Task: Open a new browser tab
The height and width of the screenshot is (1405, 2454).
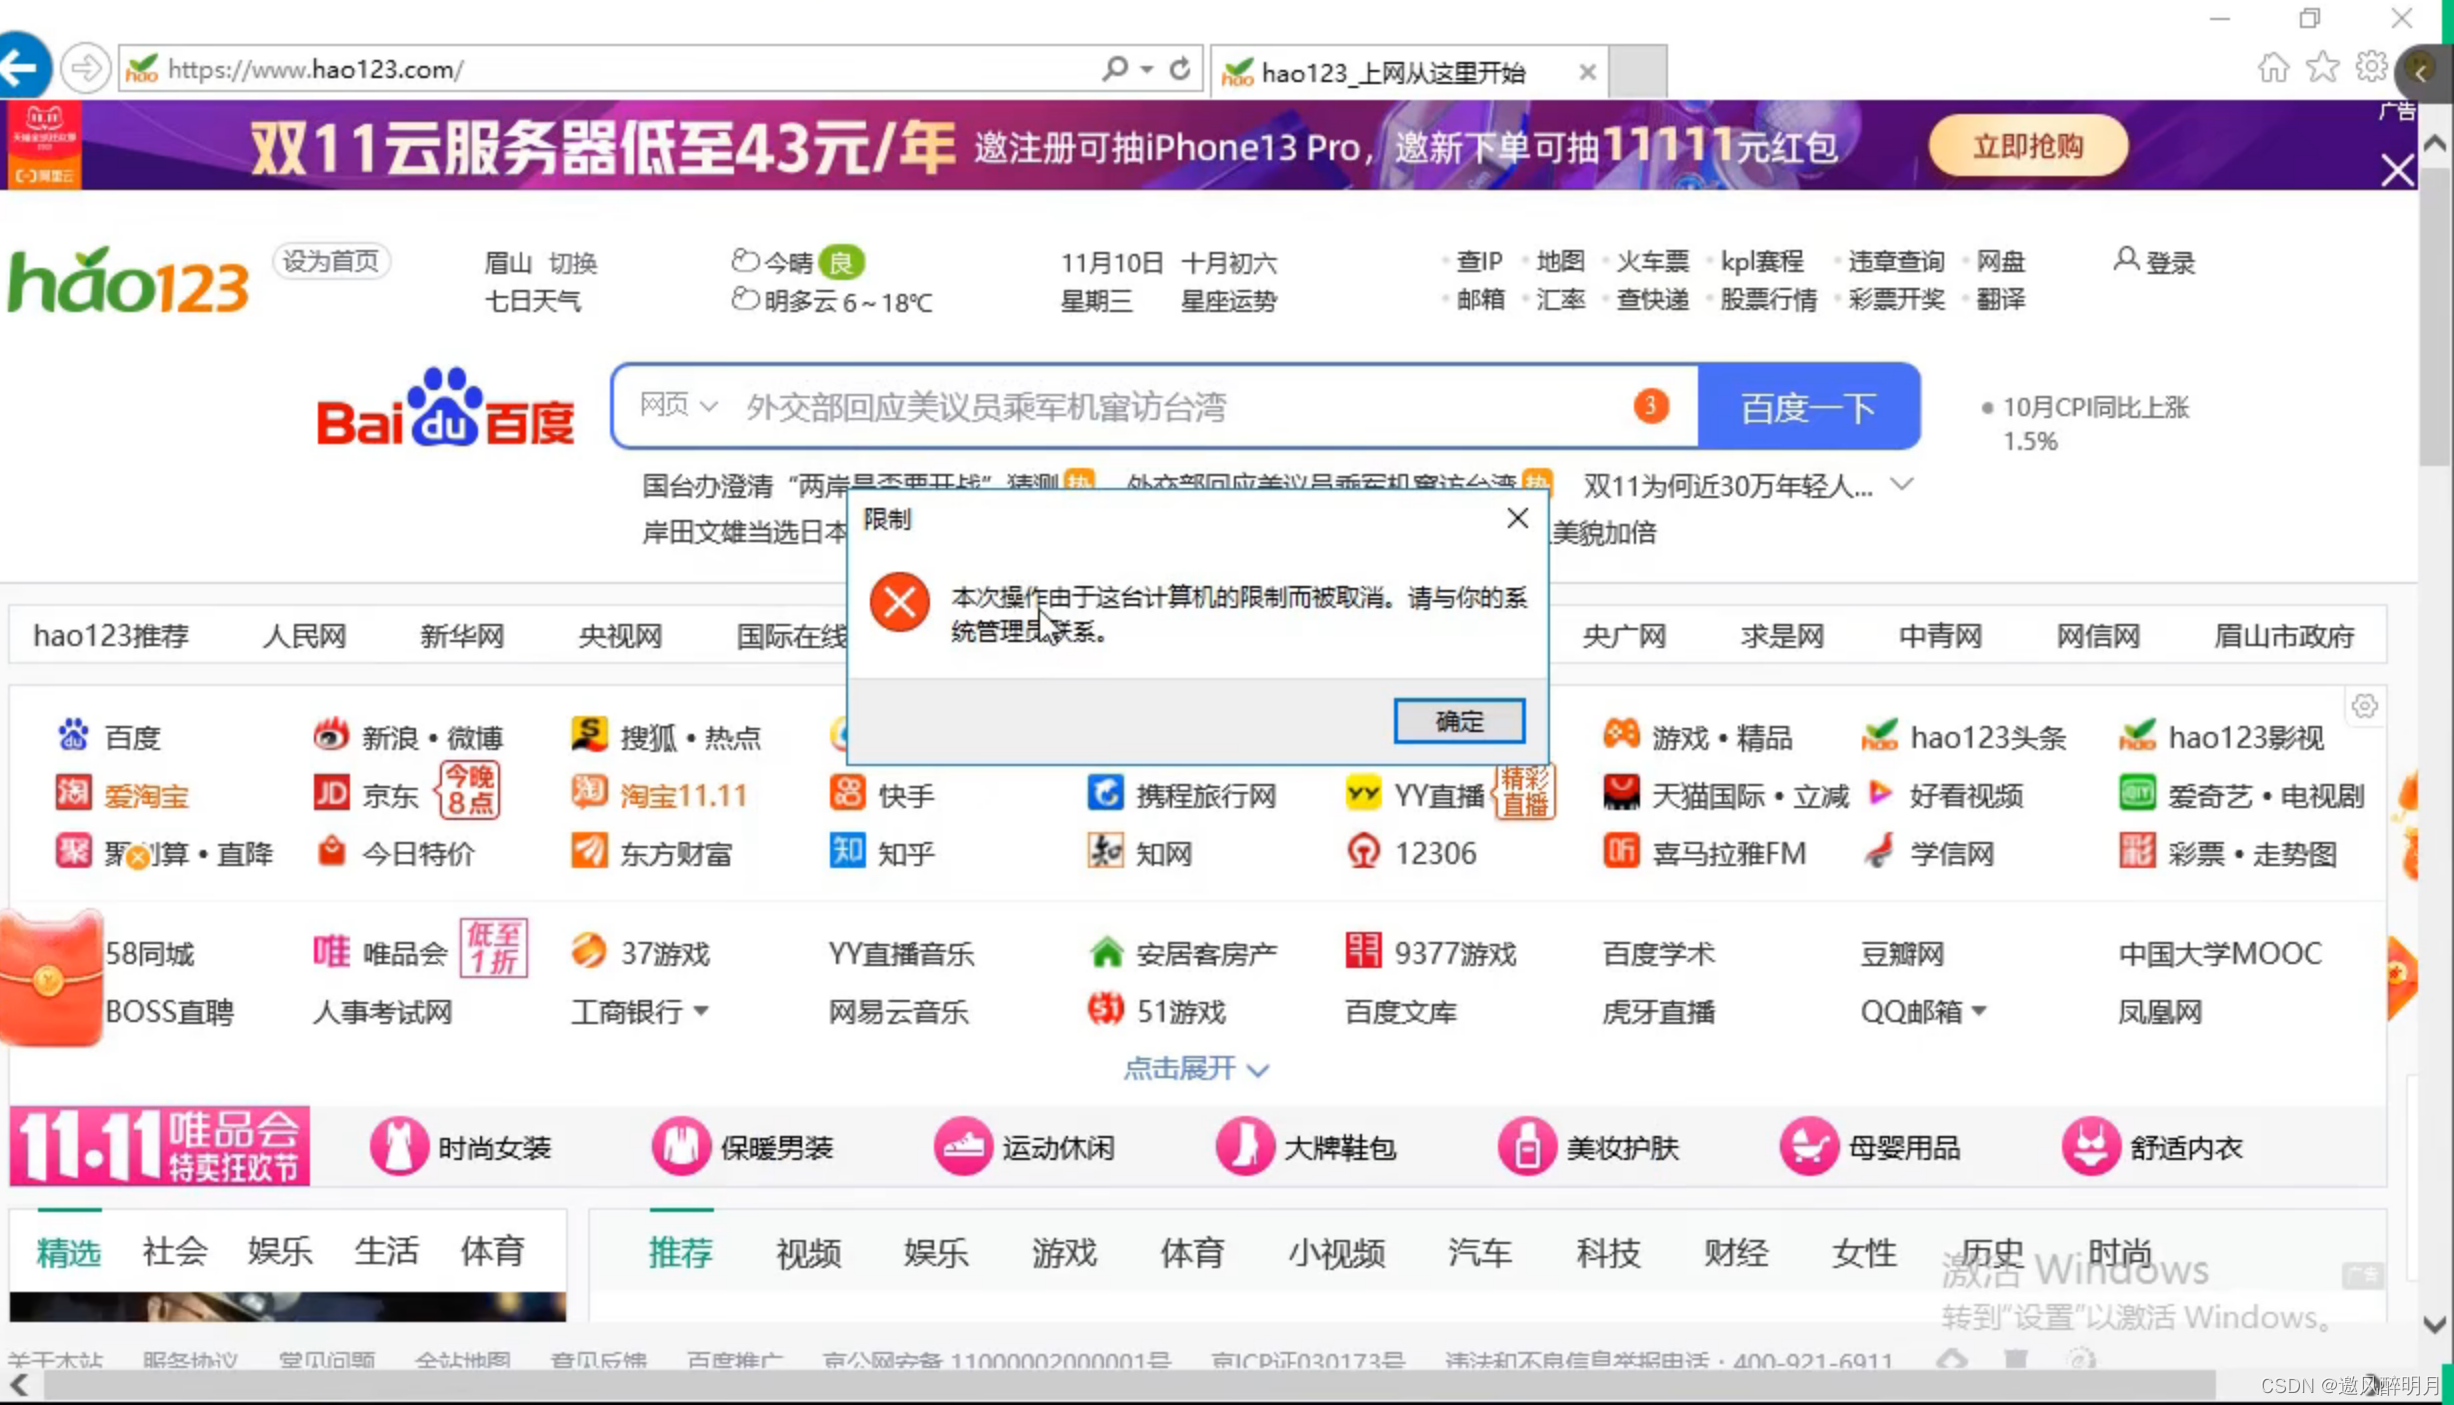Action: coord(1637,72)
